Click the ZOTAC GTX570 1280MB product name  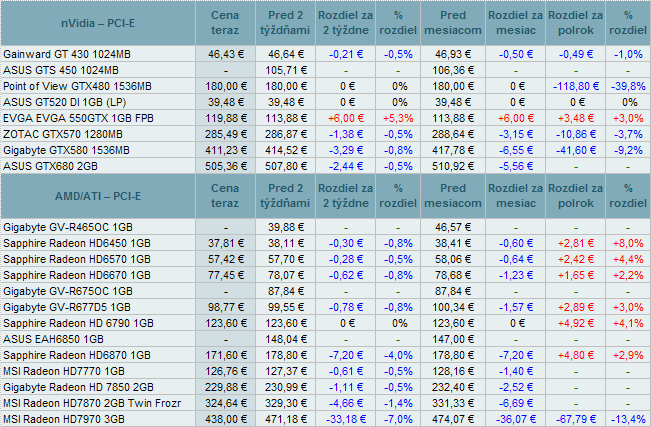point(63,134)
